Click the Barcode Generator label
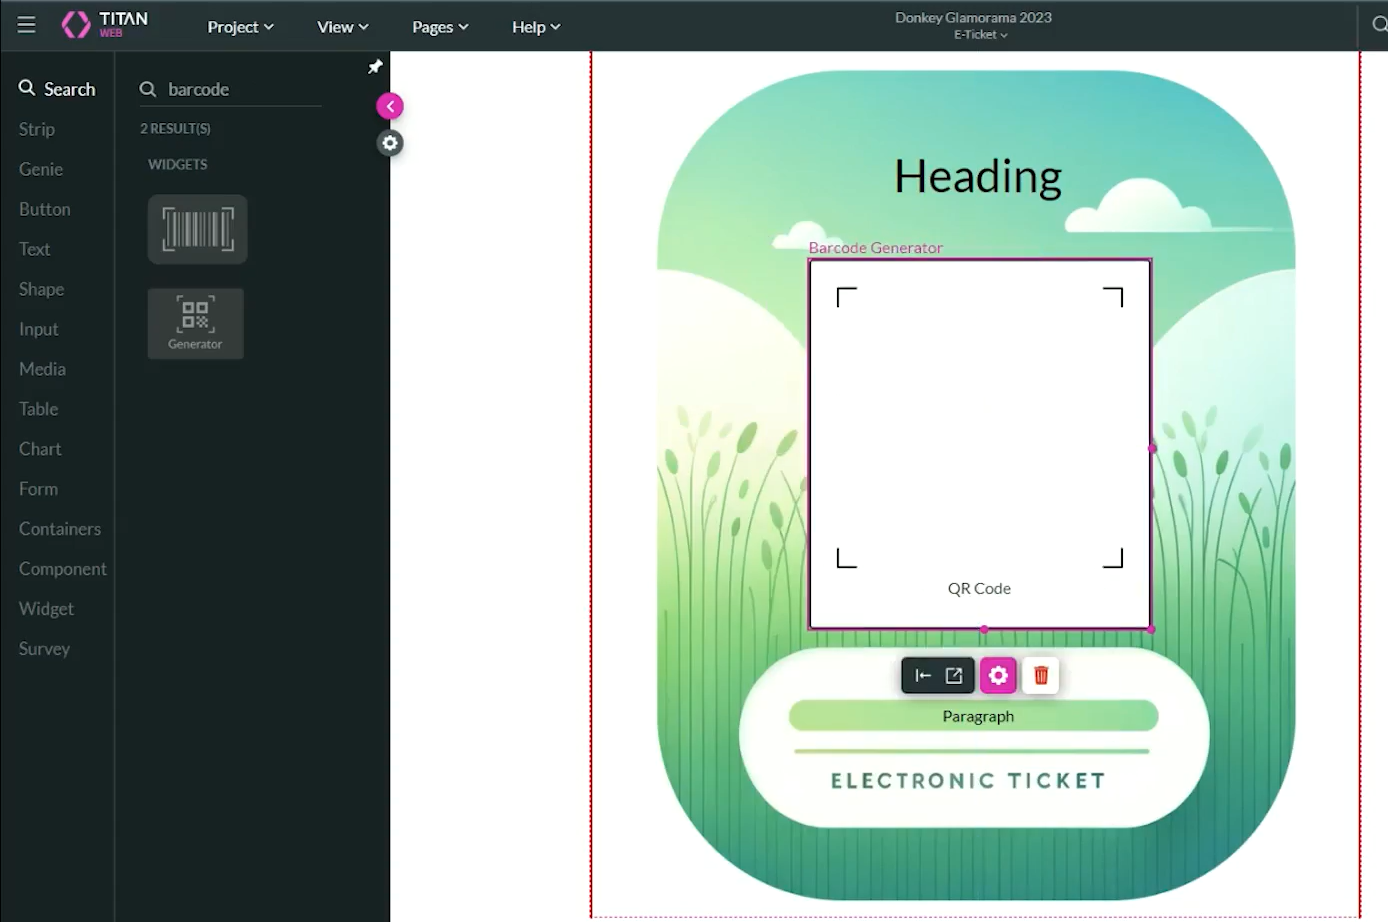The width and height of the screenshot is (1388, 922). [x=875, y=248]
